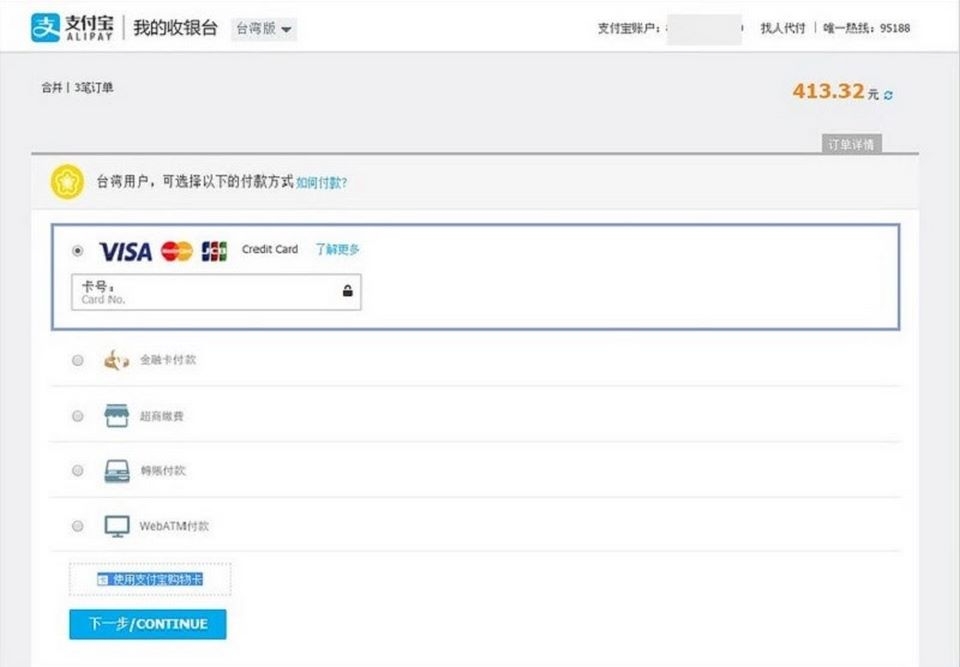Click the Alipay logo

tap(72, 28)
